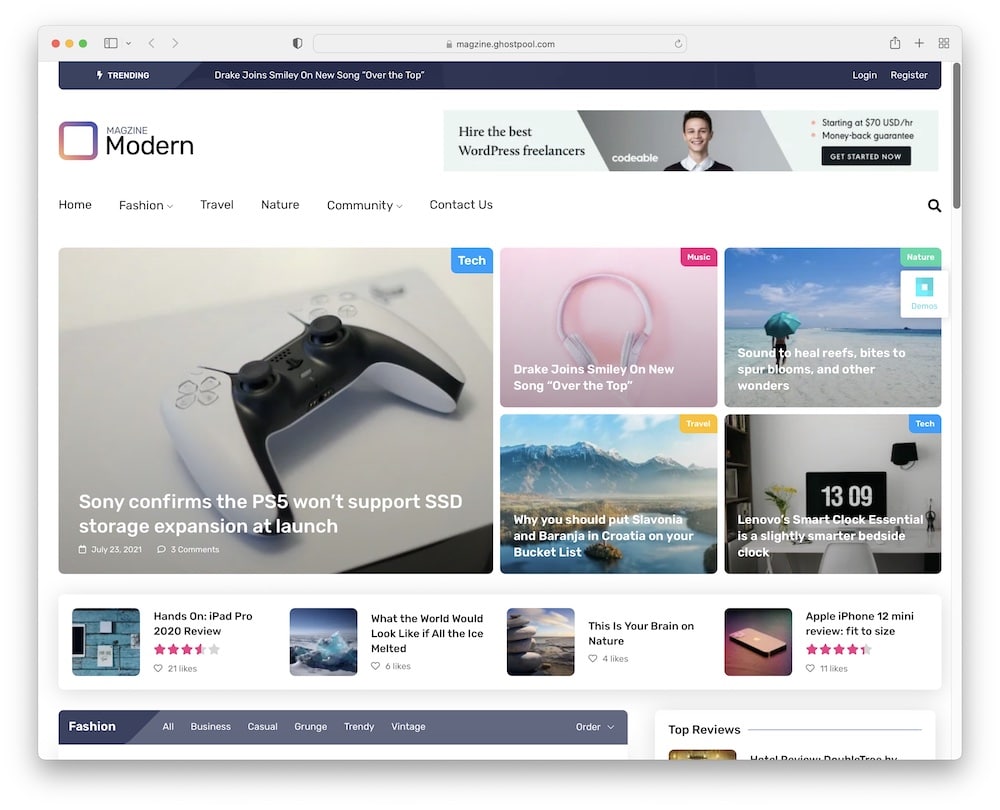Open the 3 Comments link

tap(195, 549)
